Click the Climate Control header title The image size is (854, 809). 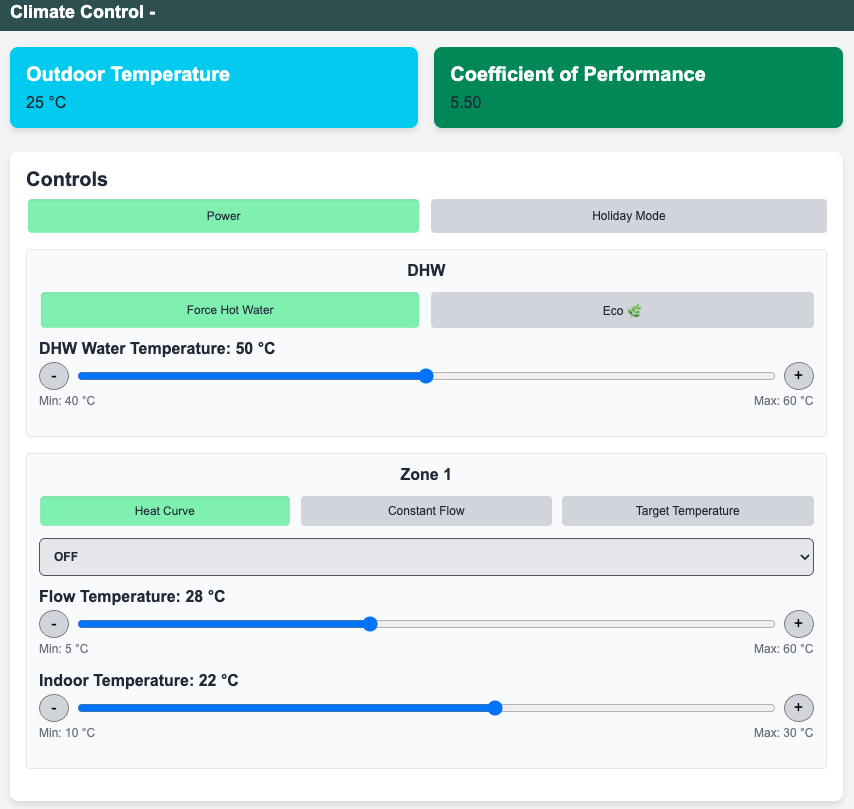[x=83, y=13]
